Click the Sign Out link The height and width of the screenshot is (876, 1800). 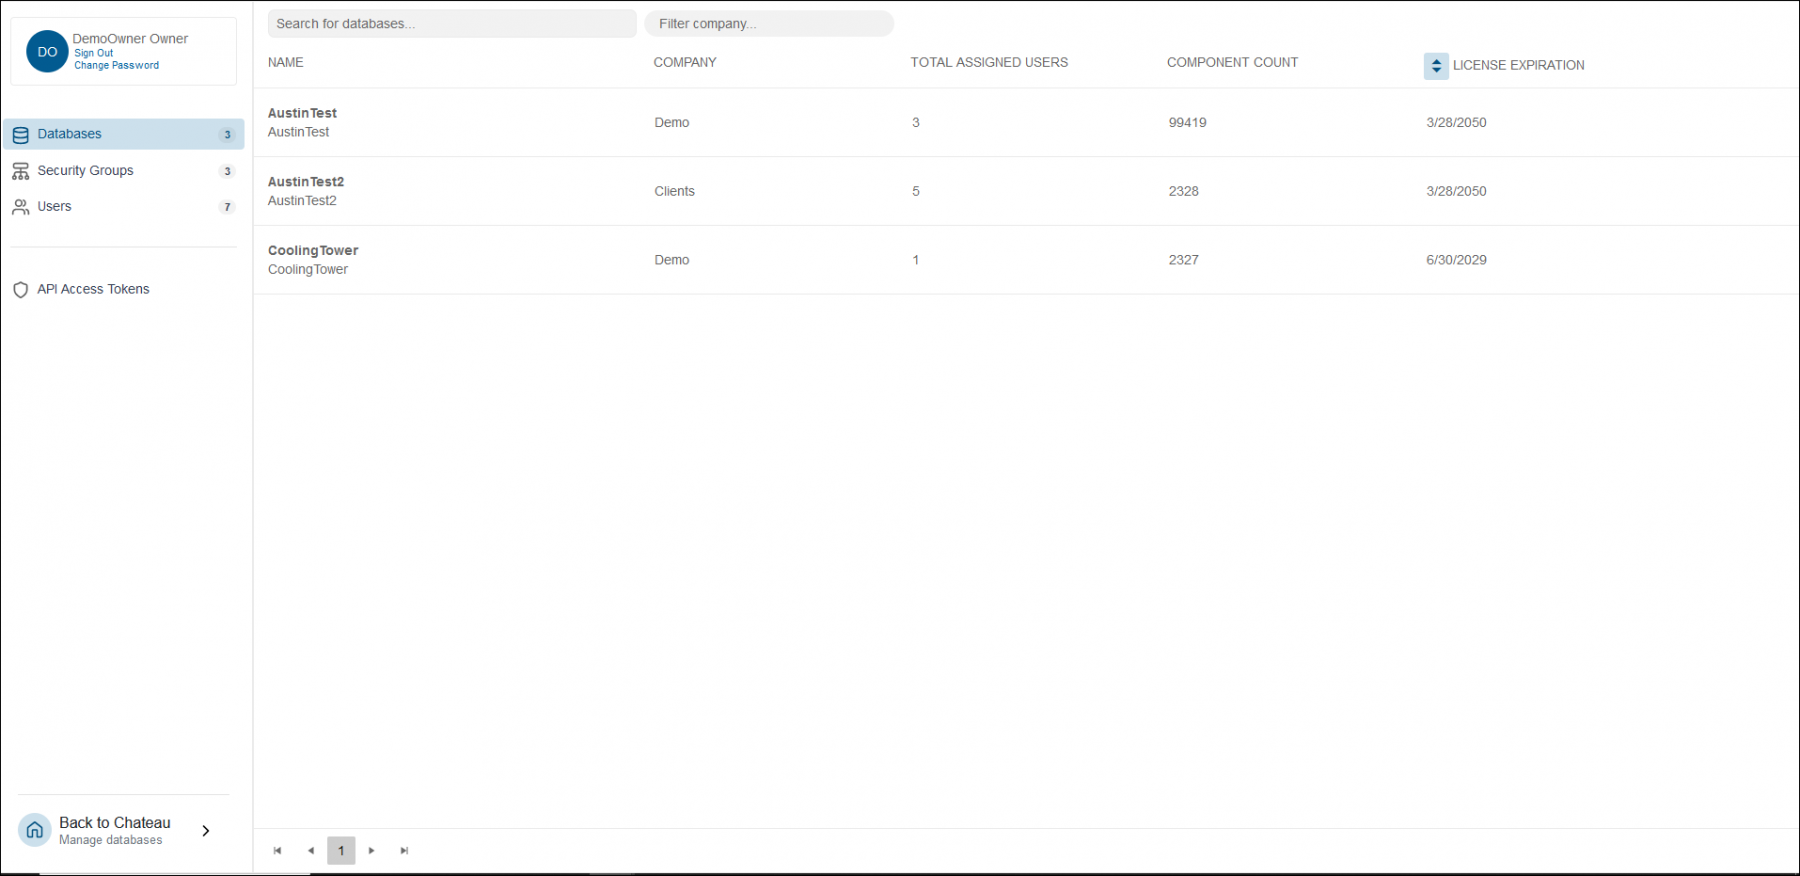tap(93, 53)
